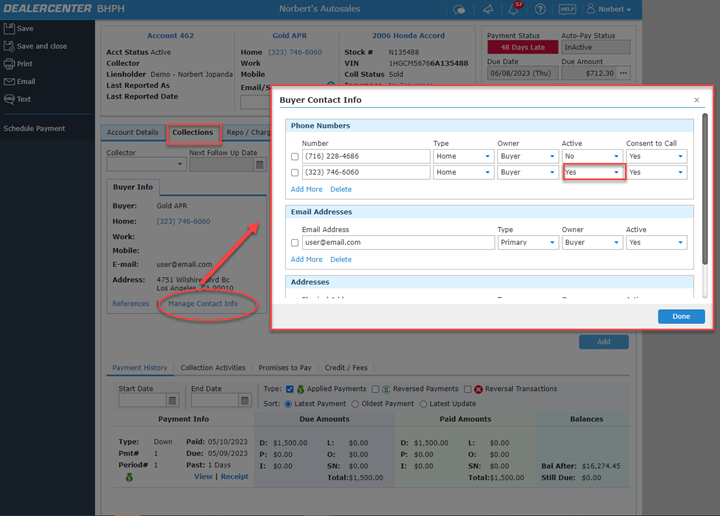The image size is (720, 516).
Task: Click the Save icon in sidebar
Action: pos(9,28)
